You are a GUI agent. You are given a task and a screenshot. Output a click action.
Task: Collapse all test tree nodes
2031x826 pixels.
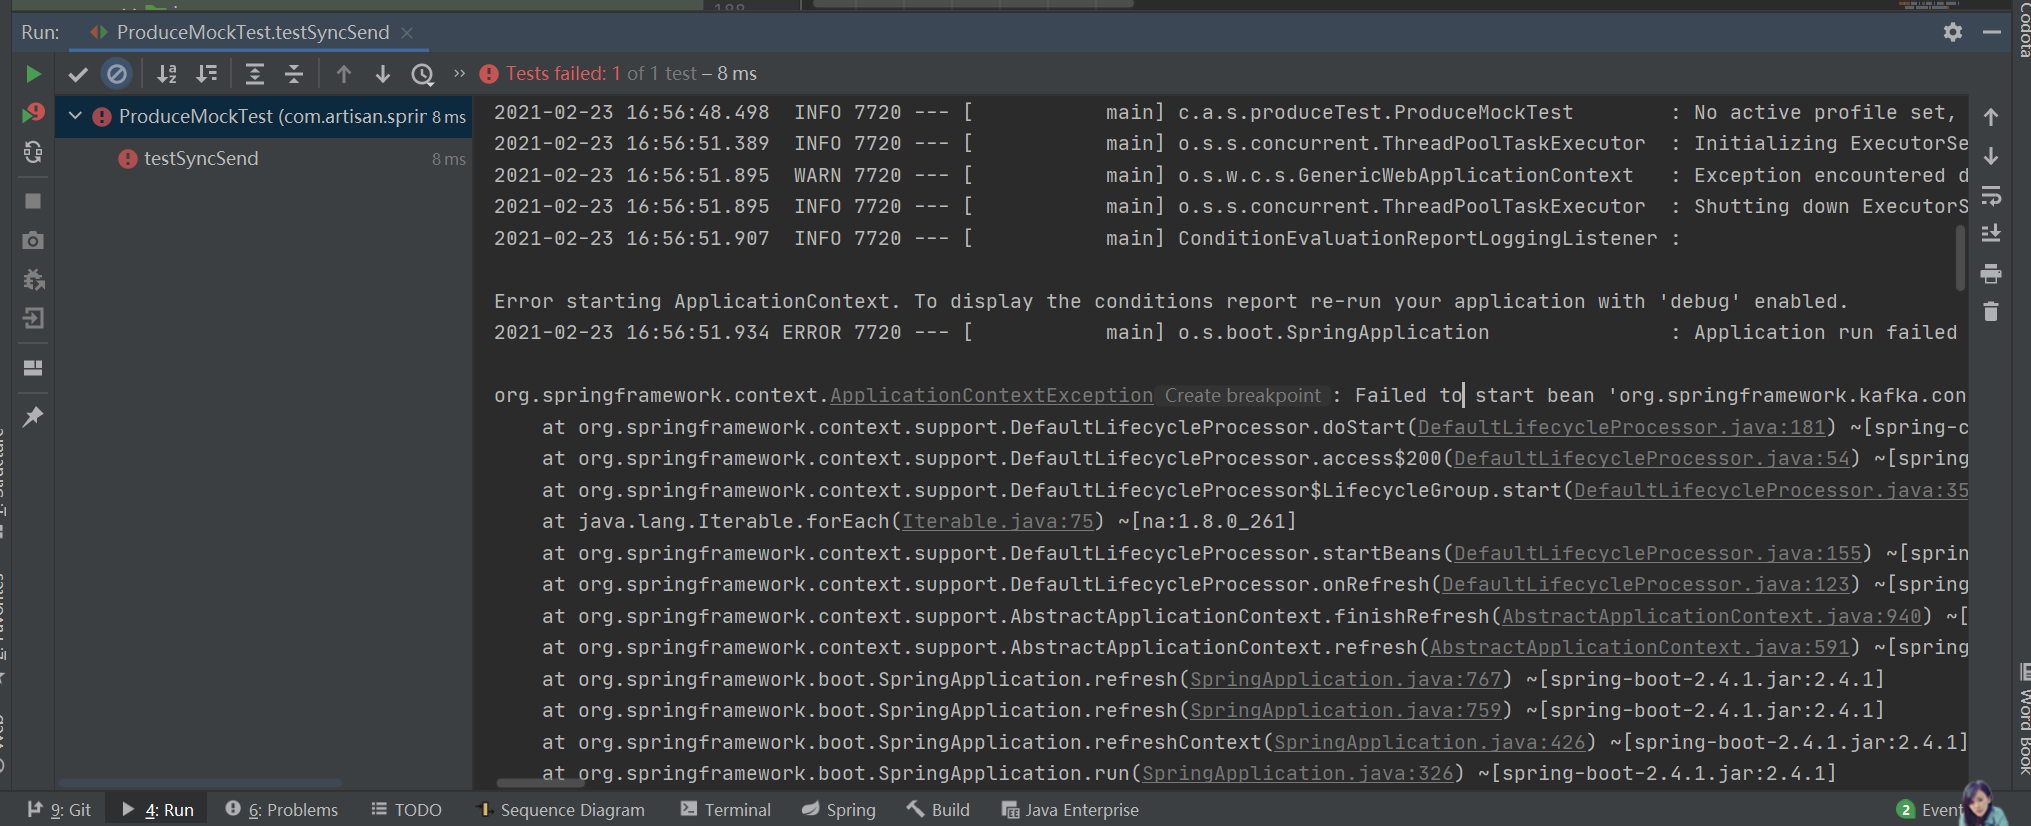[x=294, y=74]
